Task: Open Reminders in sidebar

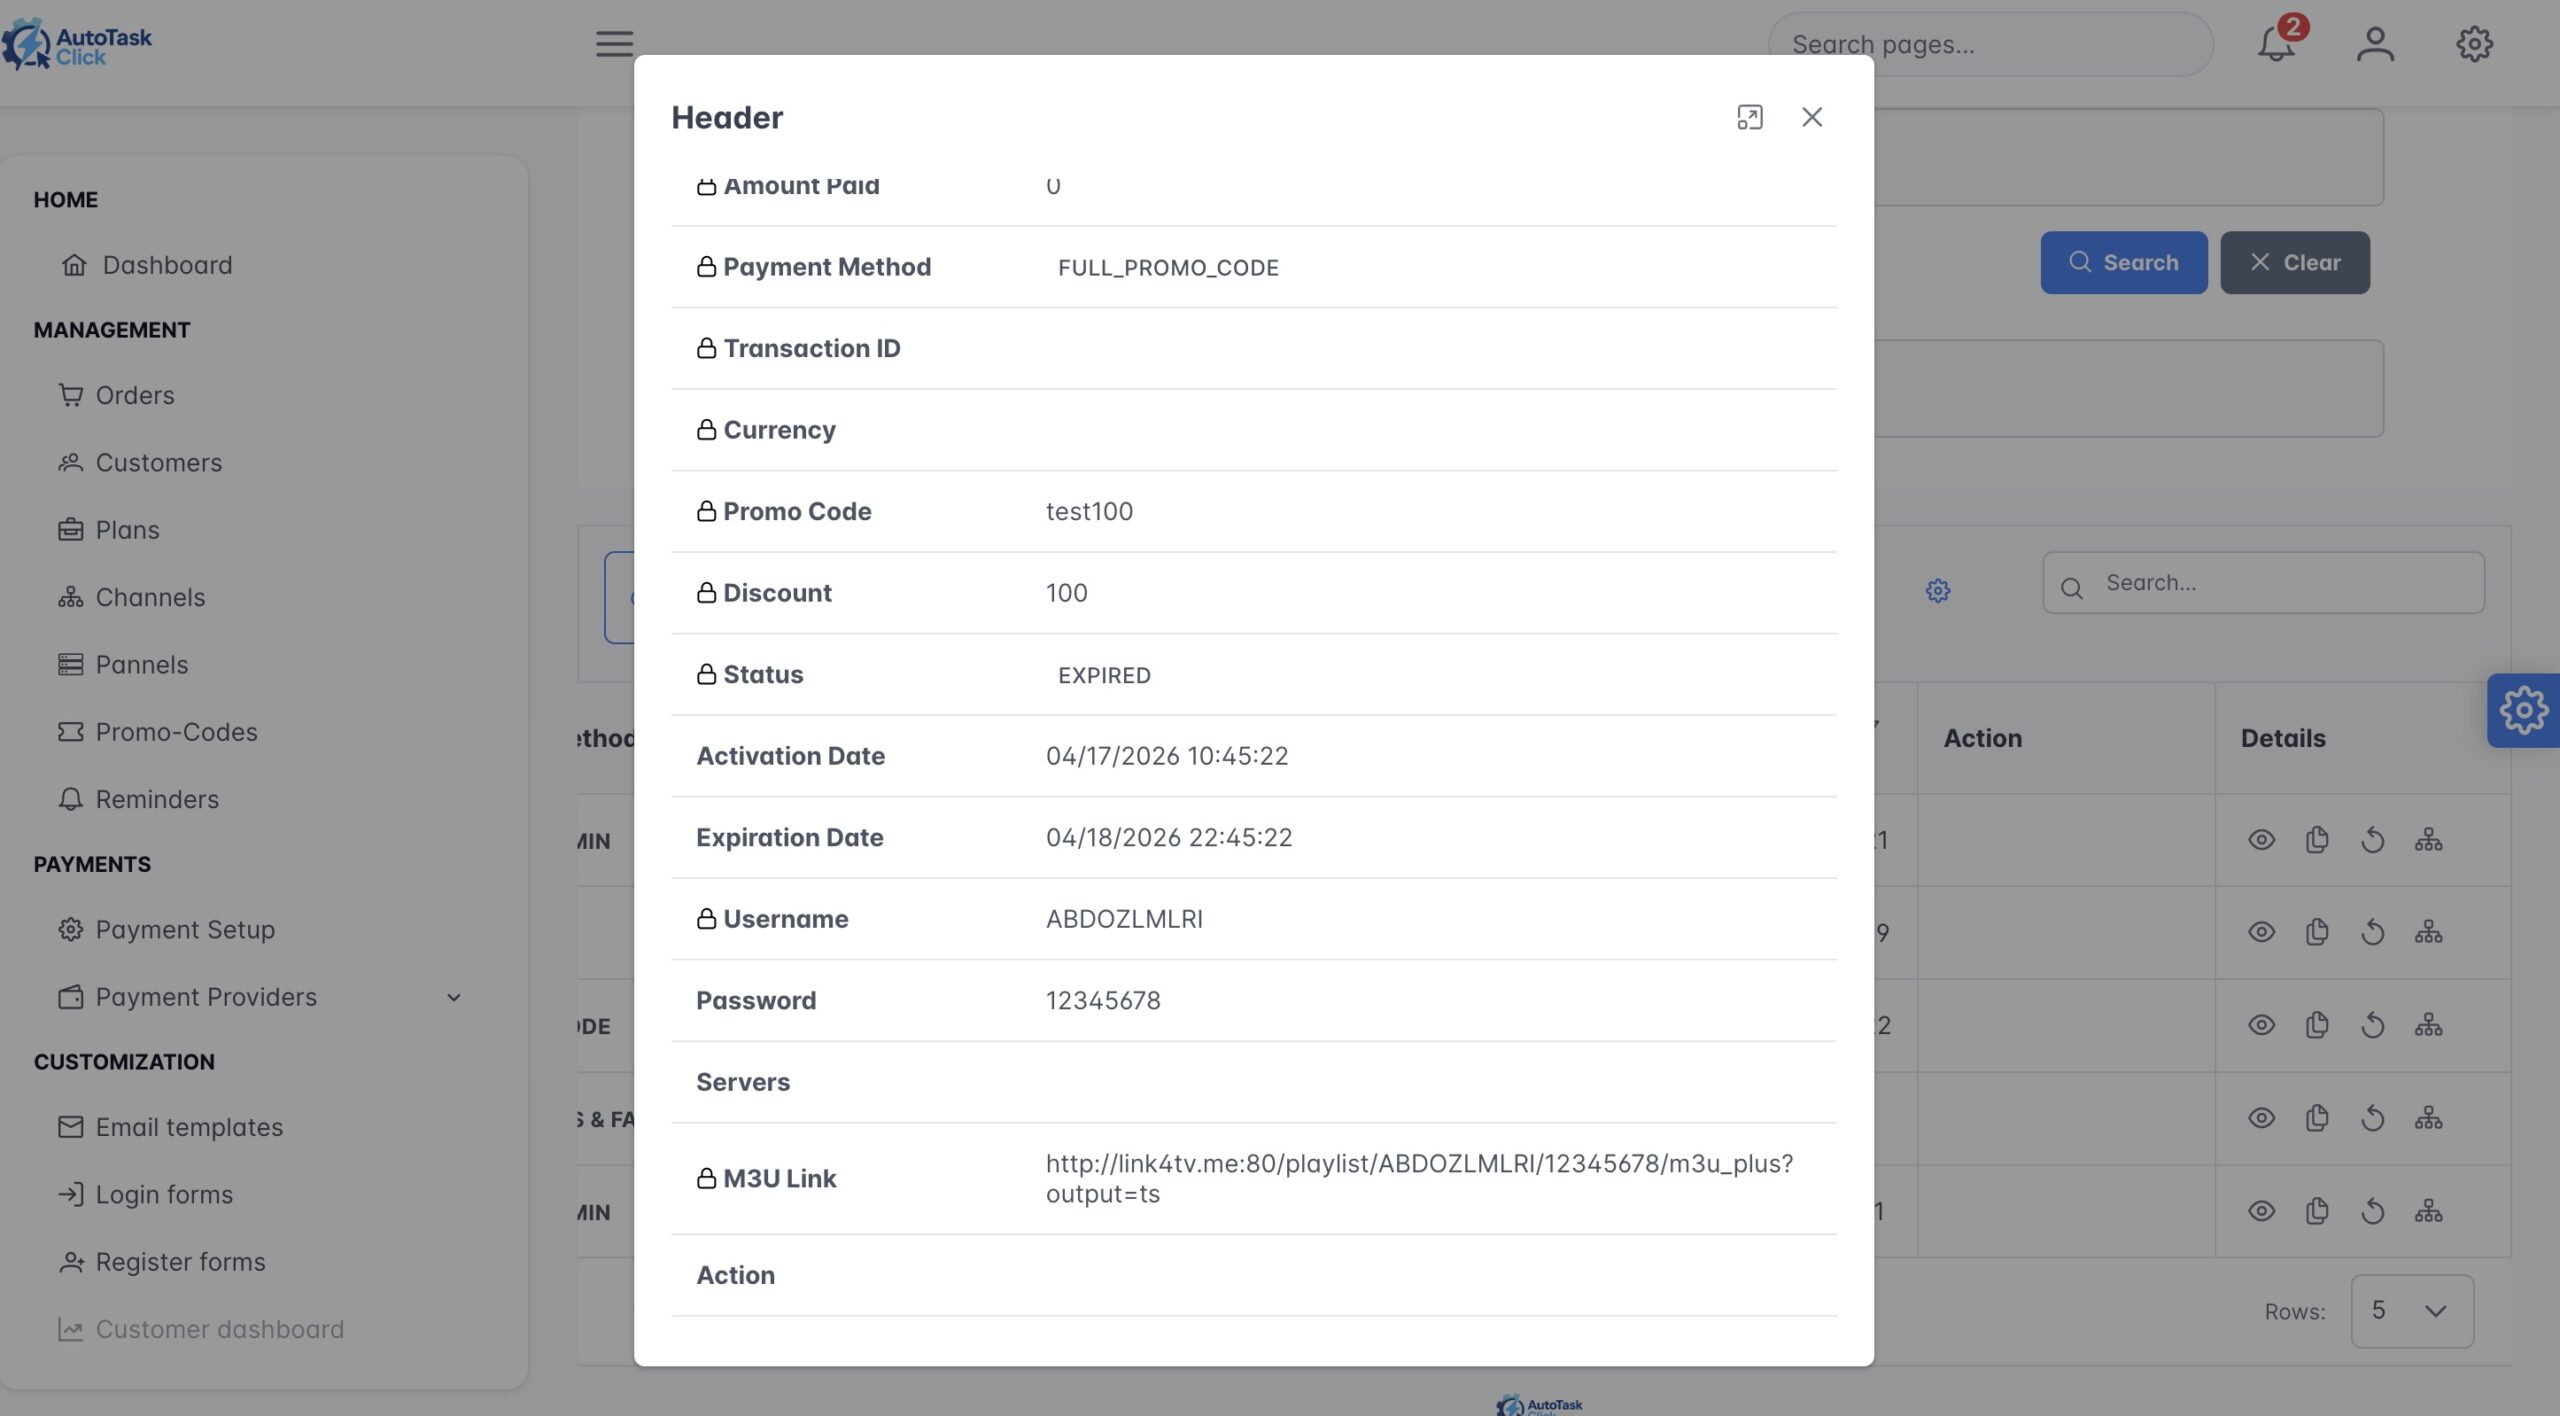Action: 138,800
